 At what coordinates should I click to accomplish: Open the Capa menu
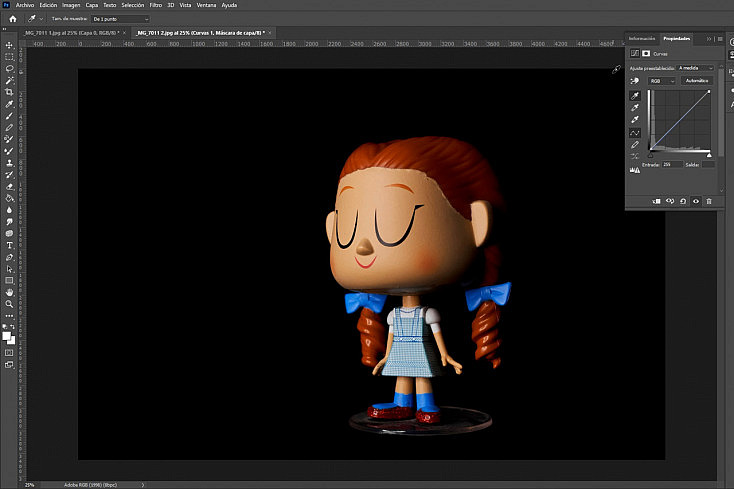(x=92, y=5)
